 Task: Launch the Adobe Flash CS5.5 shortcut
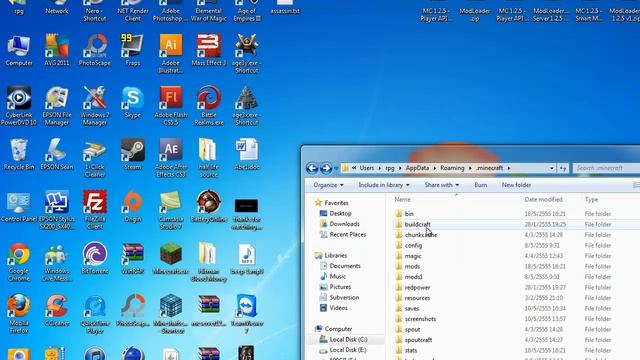171,106
